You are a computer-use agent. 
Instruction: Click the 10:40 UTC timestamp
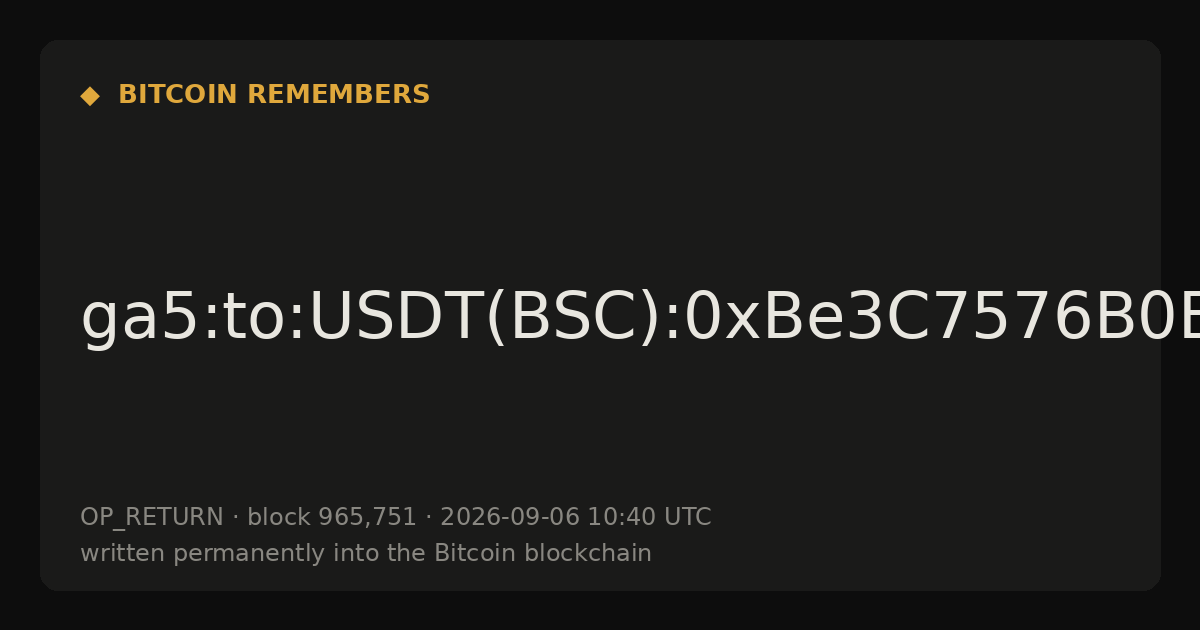[x=649, y=517]
